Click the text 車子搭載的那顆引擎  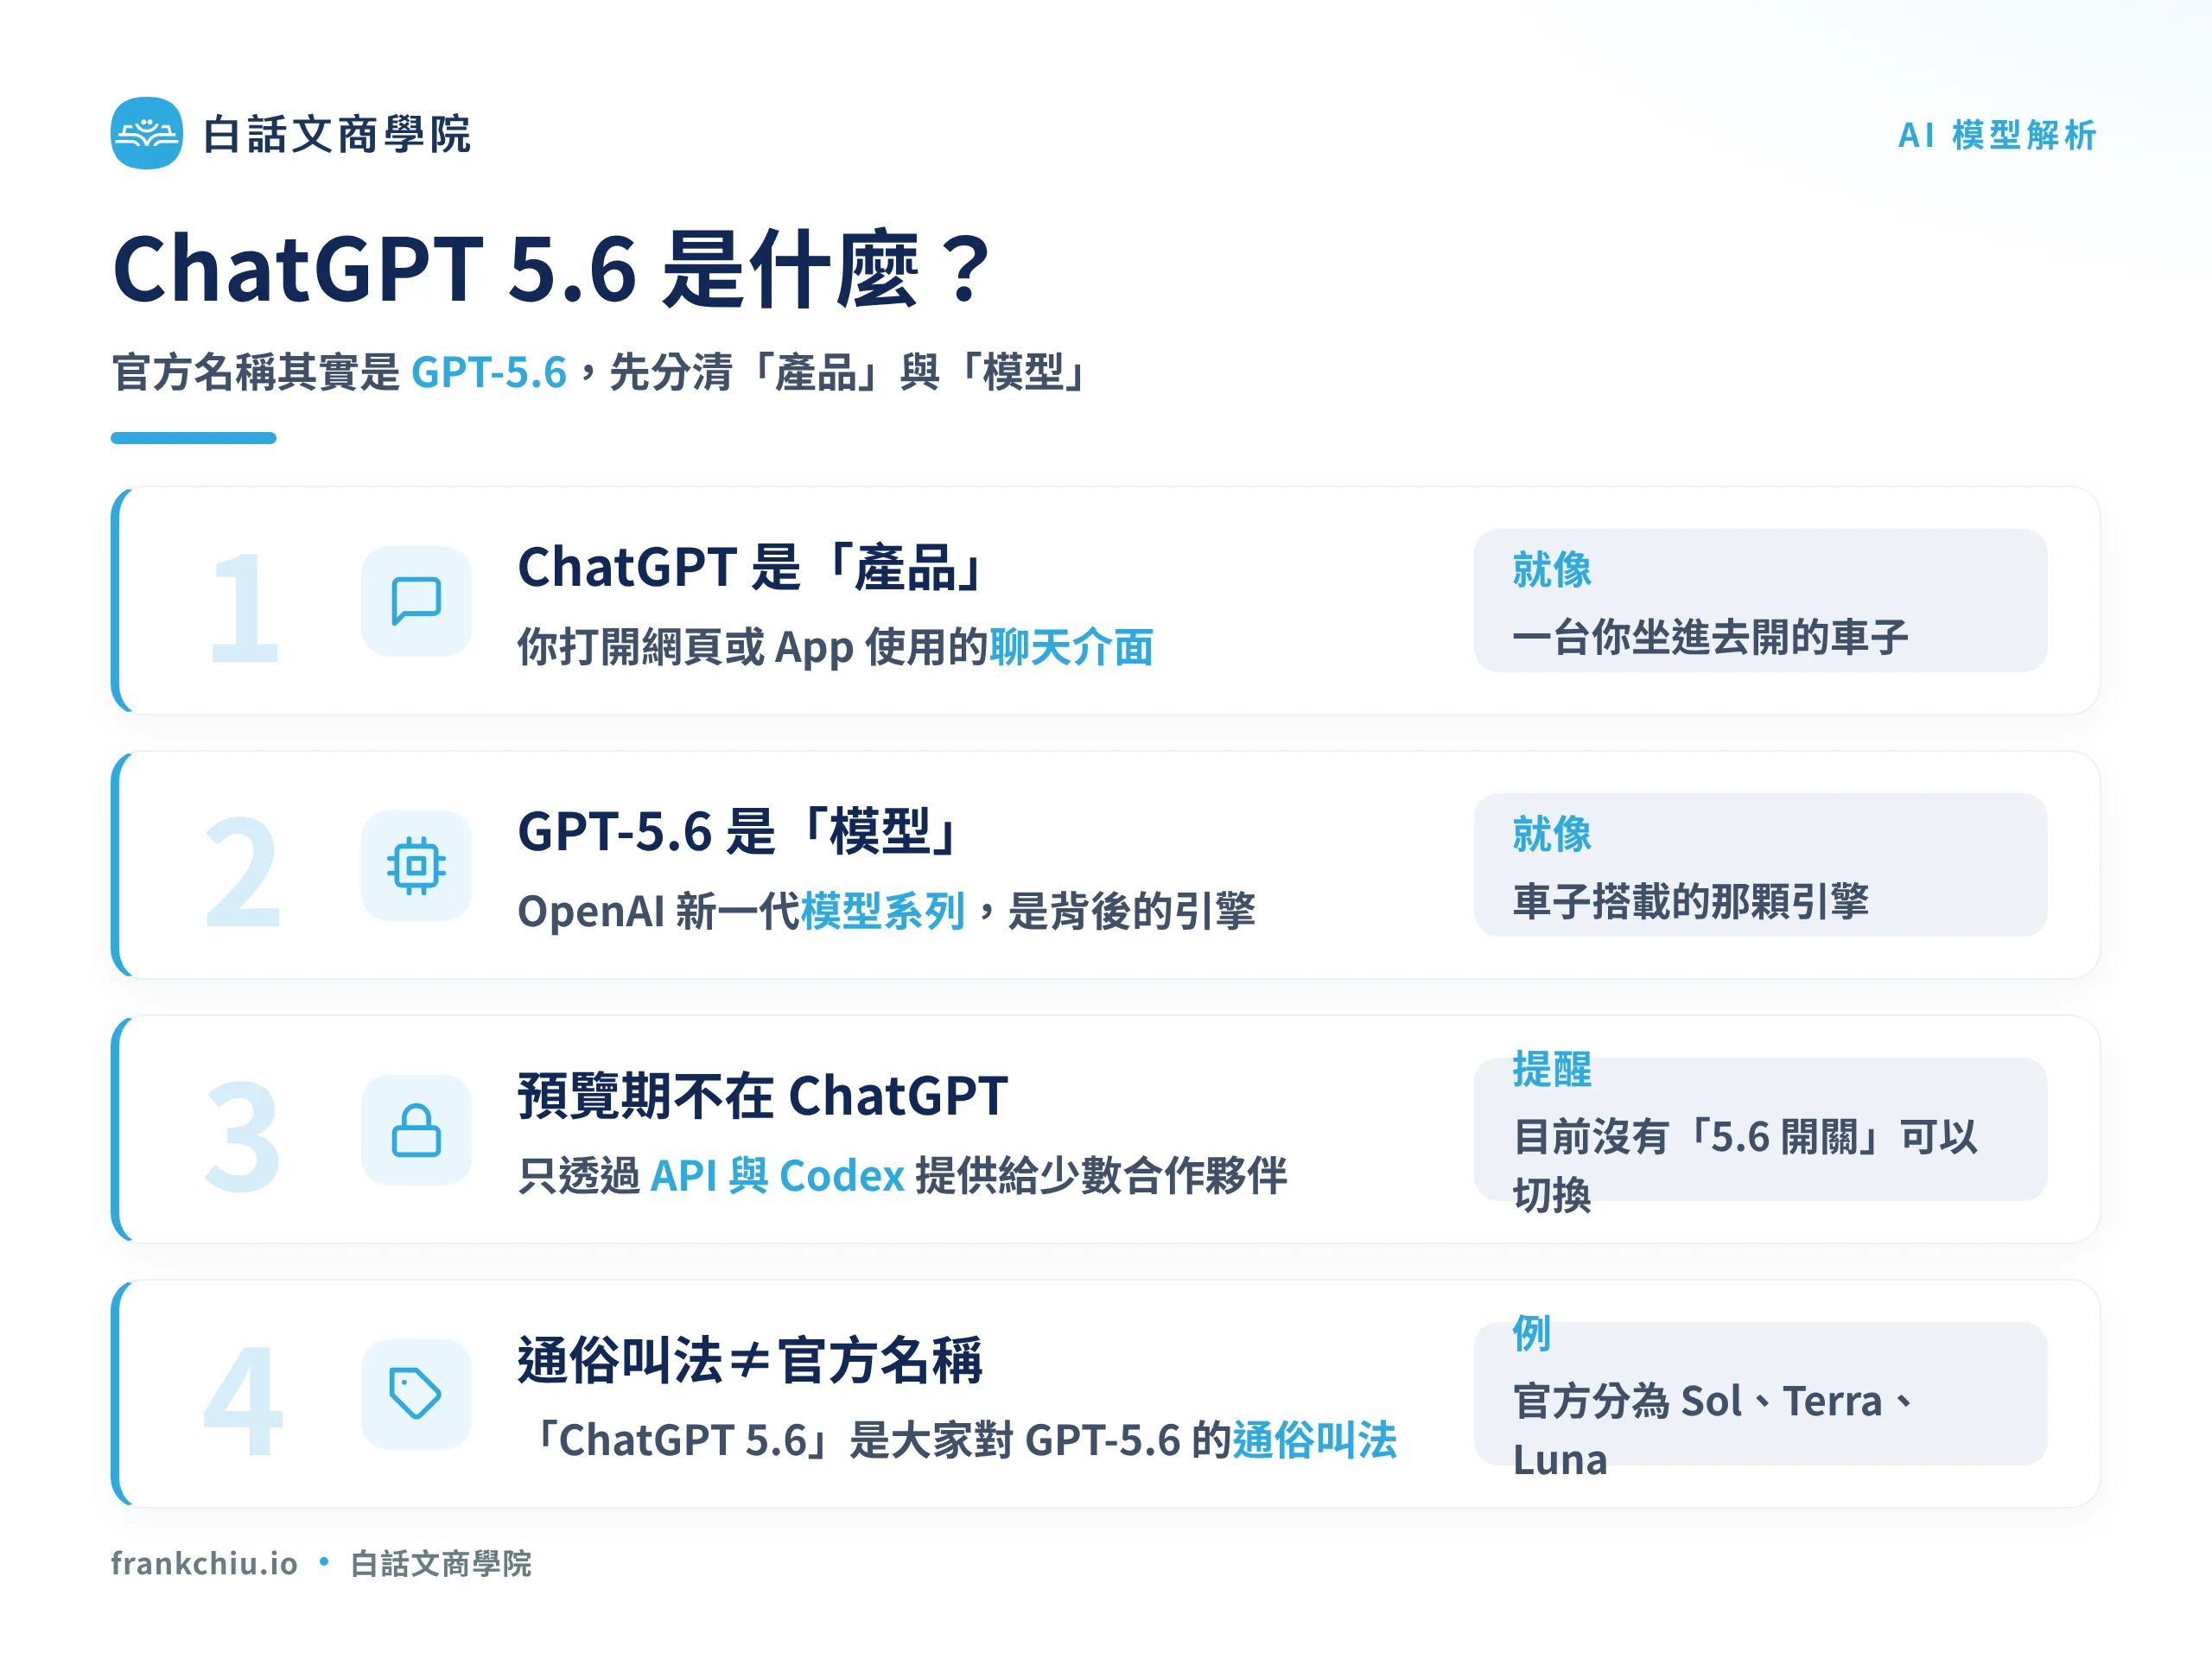pyautogui.click(x=1691, y=901)
